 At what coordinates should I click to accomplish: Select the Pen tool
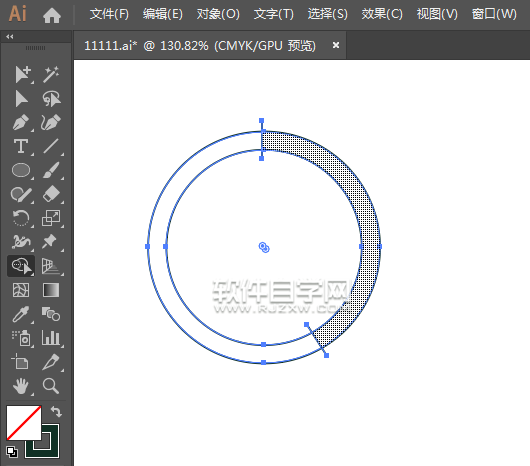21,122
